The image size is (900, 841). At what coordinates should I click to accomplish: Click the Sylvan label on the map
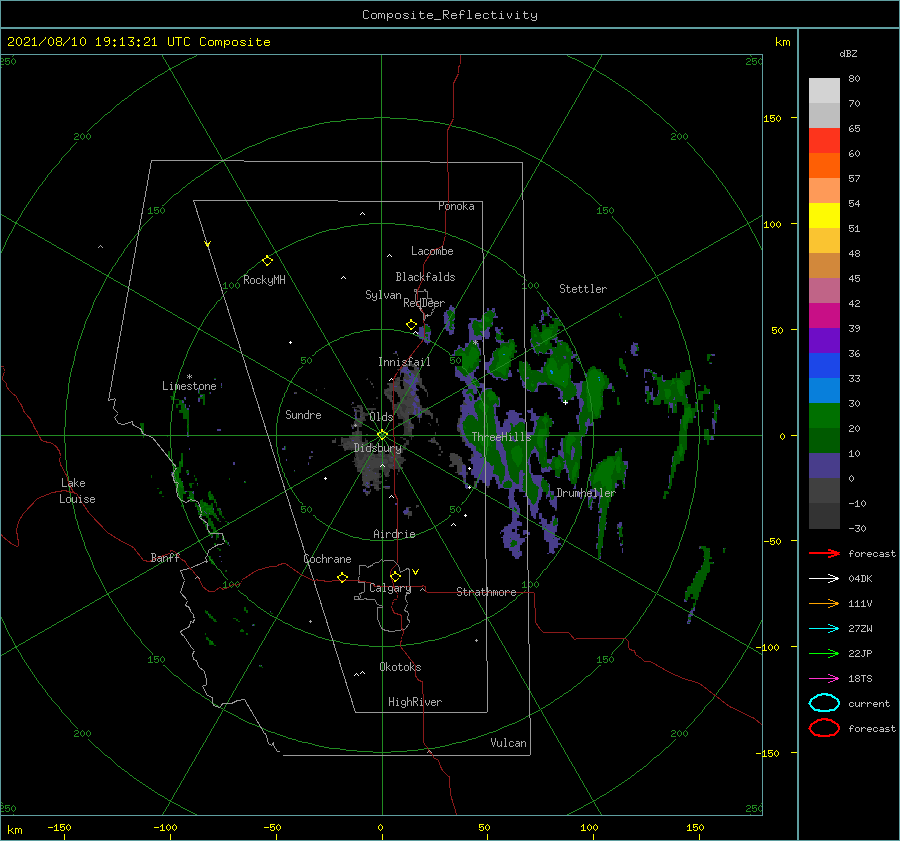(x=383, y=295)
